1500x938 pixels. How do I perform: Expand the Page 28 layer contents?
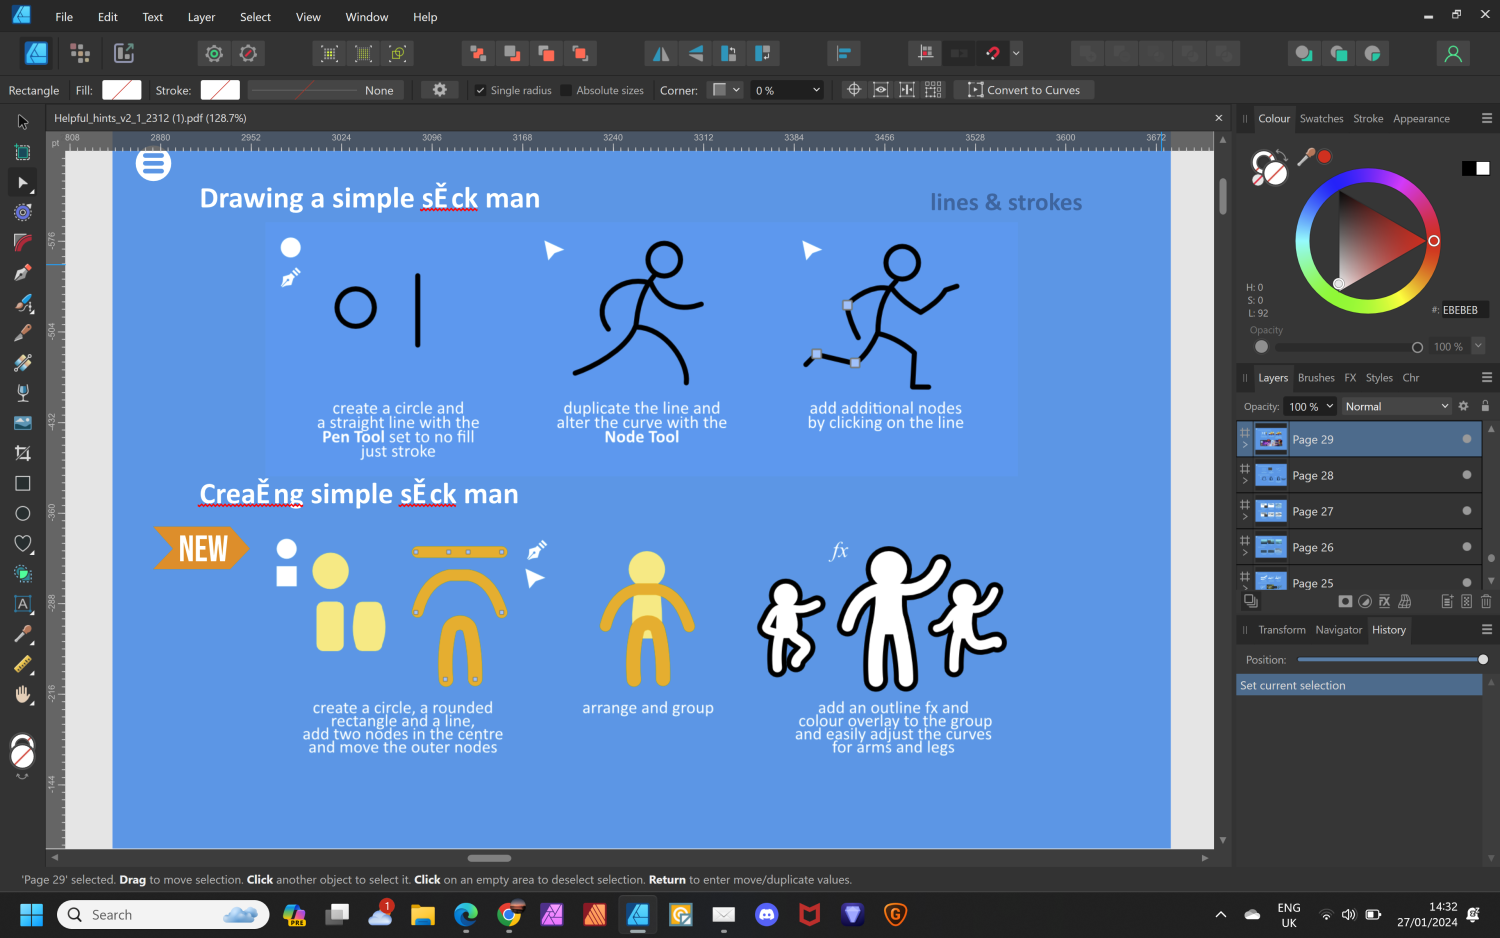pyautogui.click(x=1245, y=481)
